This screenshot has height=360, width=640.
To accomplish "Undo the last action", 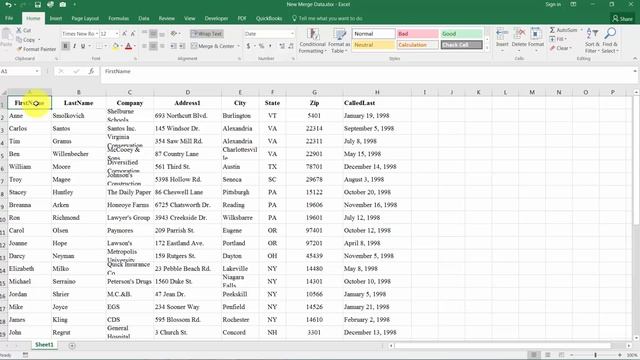I will click(x=8, y=4).
